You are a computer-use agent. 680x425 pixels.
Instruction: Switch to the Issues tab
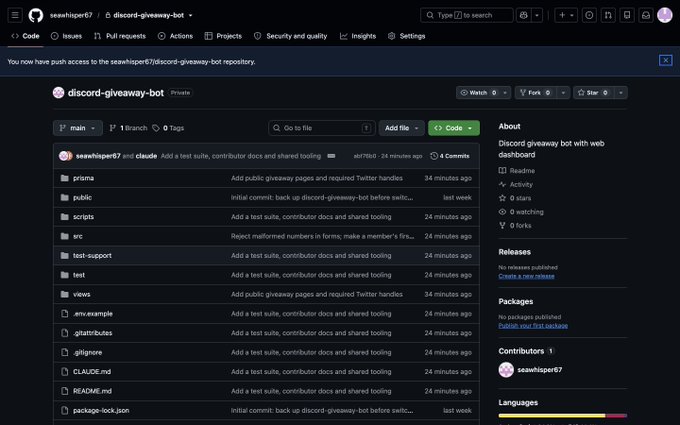coord(66,36)
